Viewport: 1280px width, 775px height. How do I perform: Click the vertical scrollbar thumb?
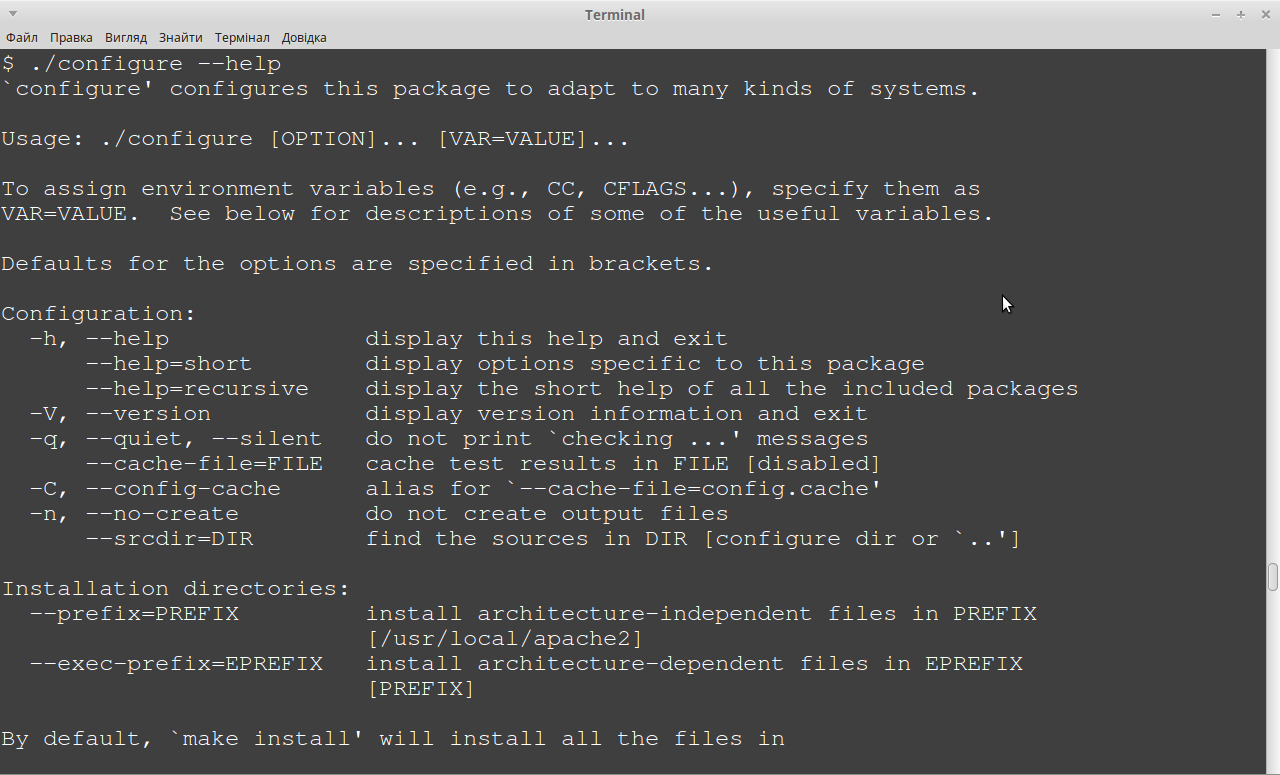click(1273, 577)
